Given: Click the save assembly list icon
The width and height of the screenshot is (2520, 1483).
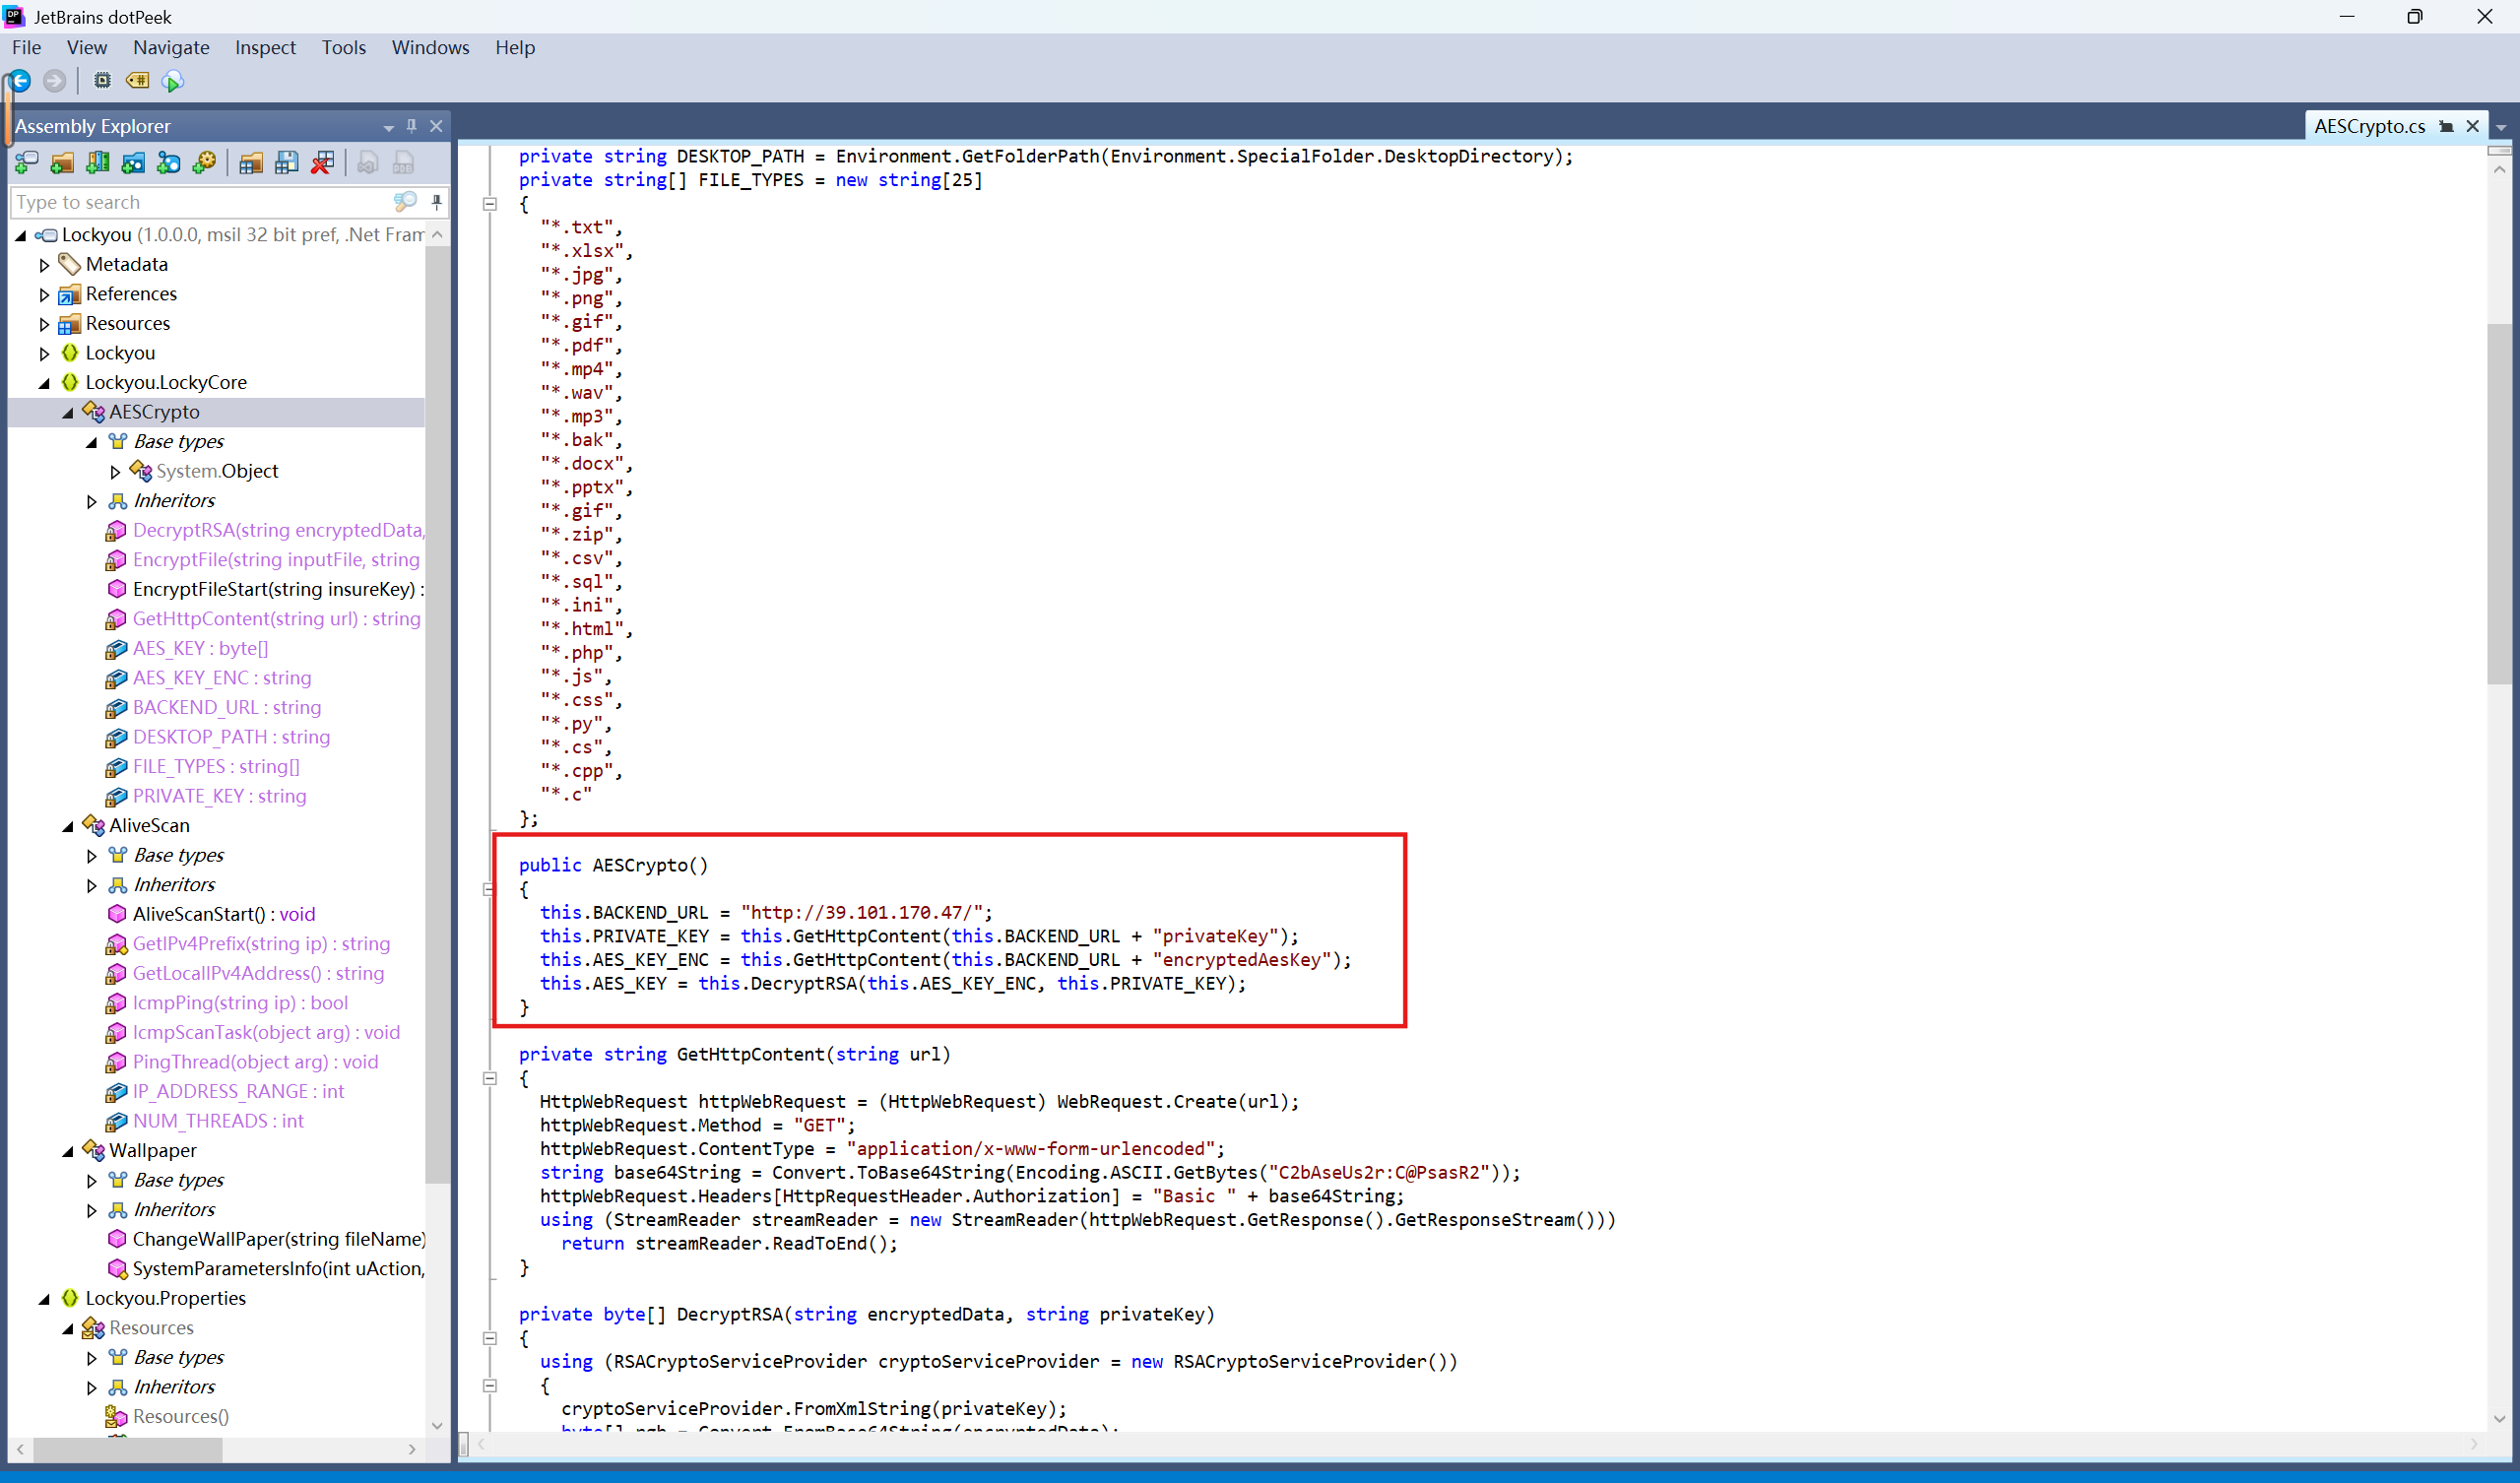Looking at the screenshot, I should point(287,163).
